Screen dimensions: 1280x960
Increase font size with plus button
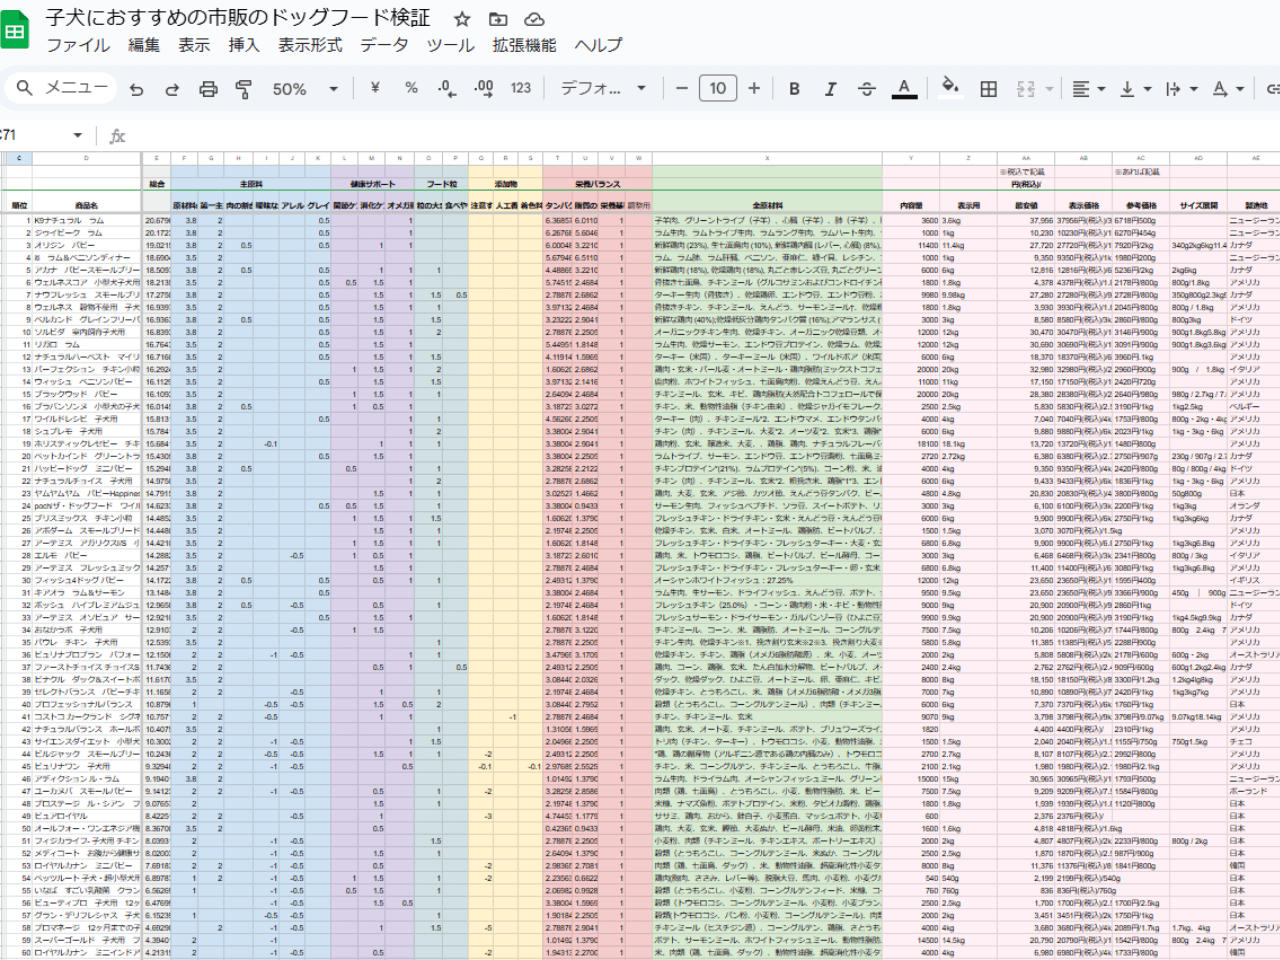[x=754, y=88]
